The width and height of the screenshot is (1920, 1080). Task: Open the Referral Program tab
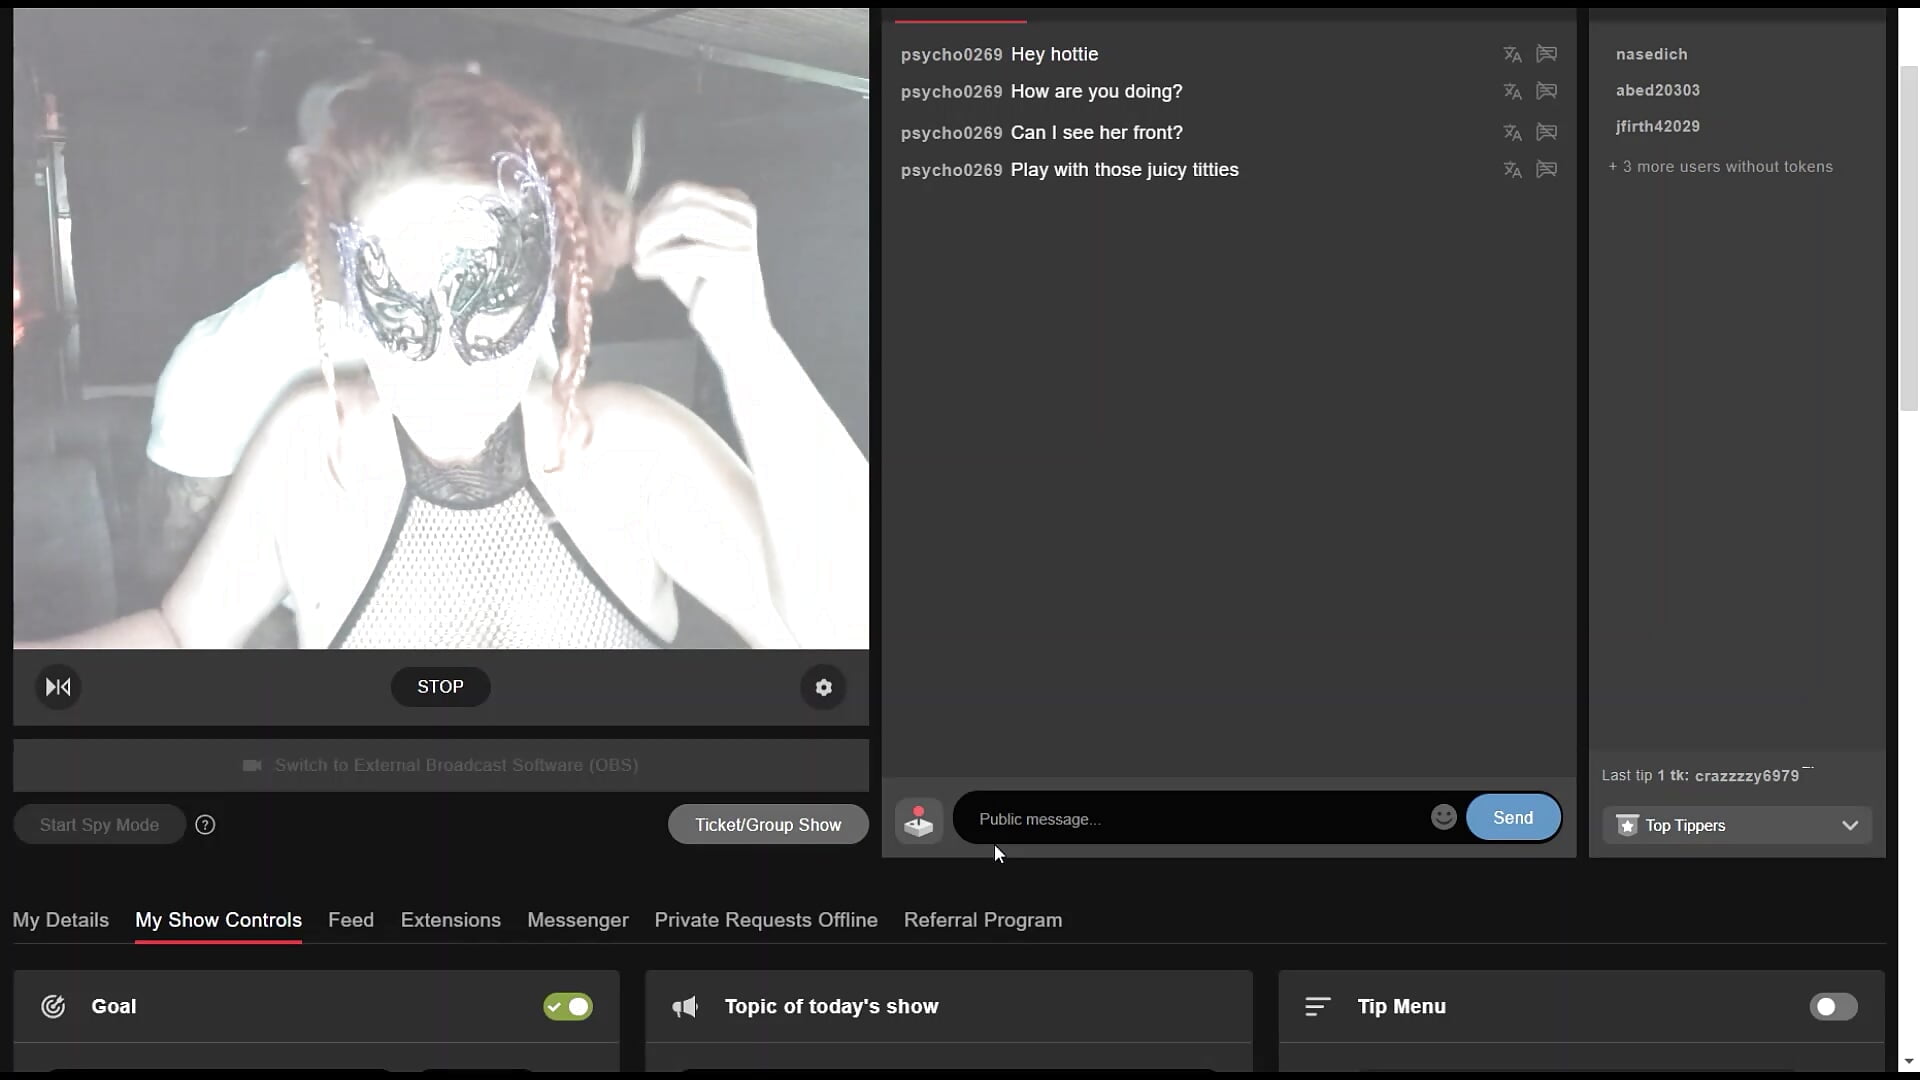pos(983,920)
